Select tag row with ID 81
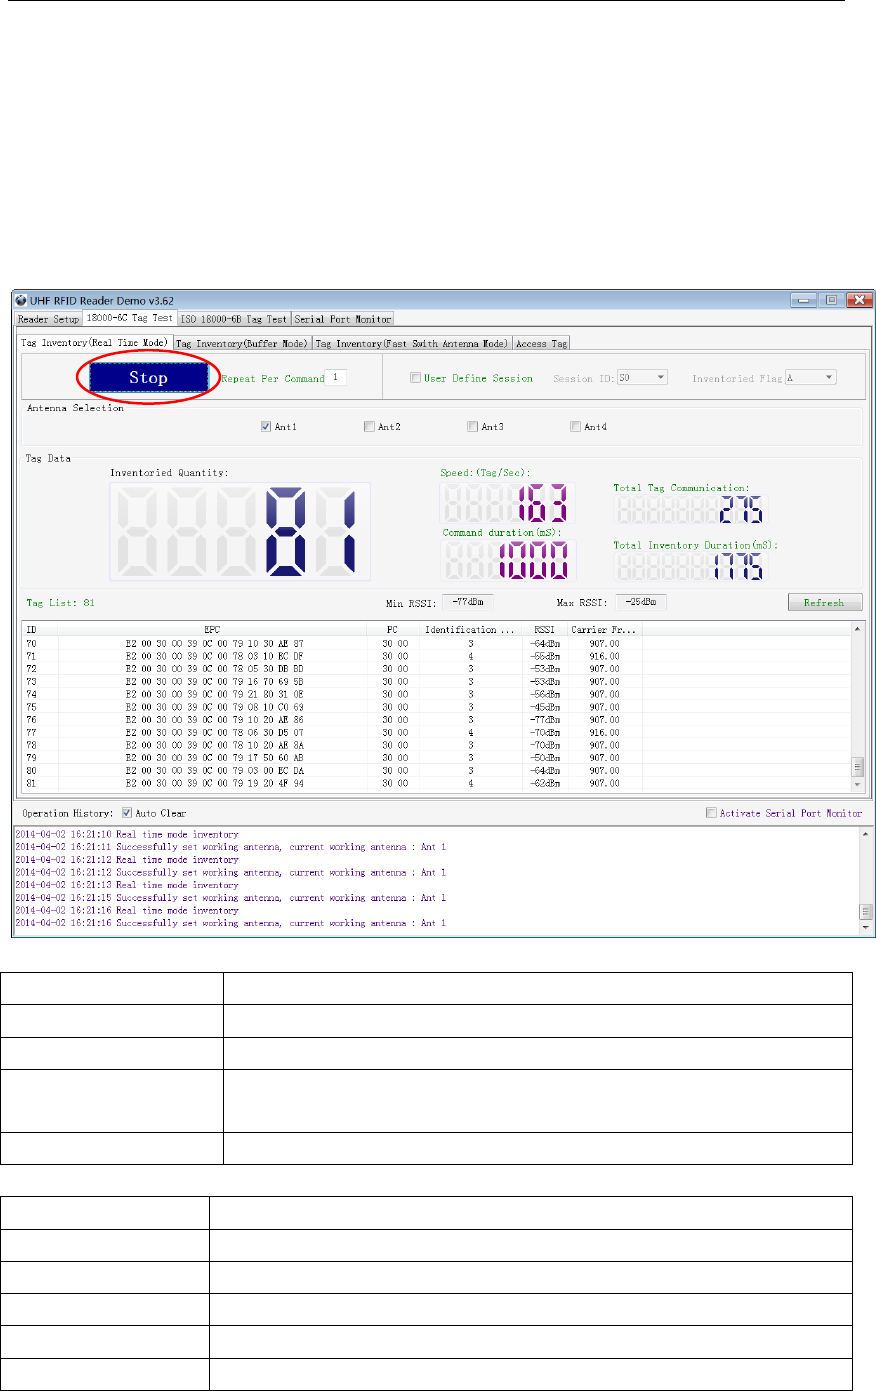The height and width of the screenshot is (1391, 876). pos(436,784)
